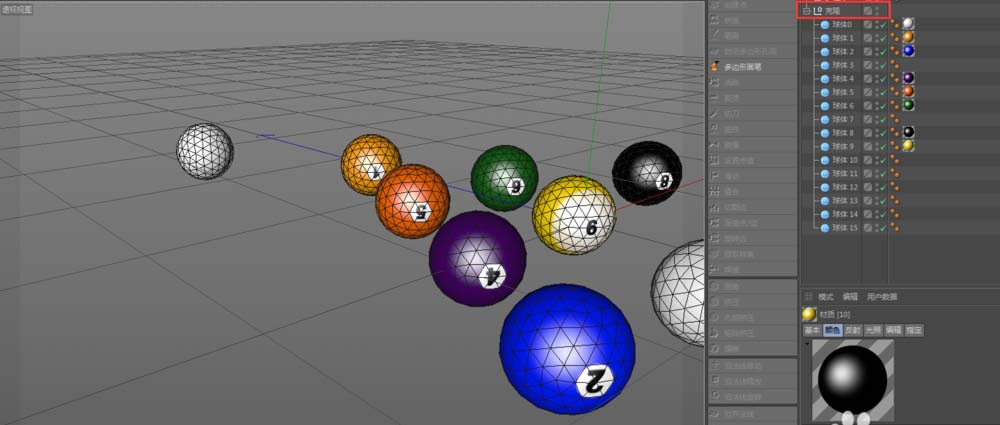Open the 编辑 menu in attributes panel
The height and width of the screenshot is (425, 1000).
850,297
